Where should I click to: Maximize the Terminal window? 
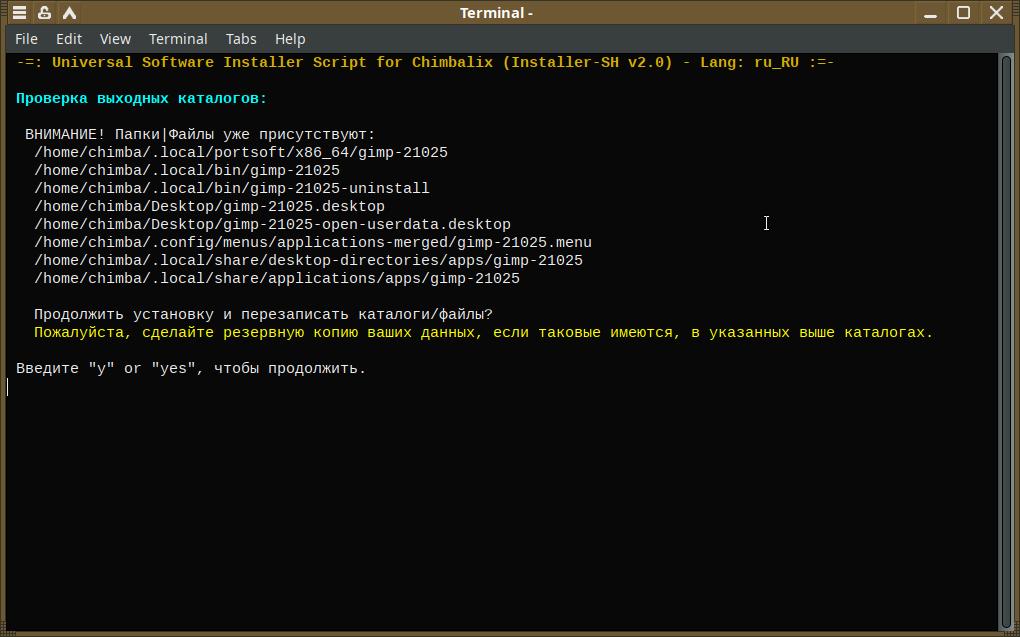tap(963, 12)
